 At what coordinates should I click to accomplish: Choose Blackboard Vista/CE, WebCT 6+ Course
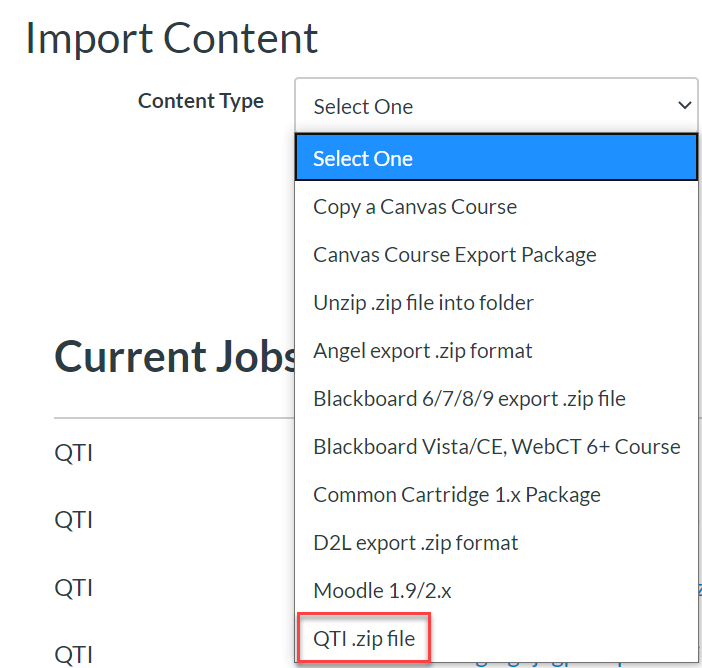click(x=496, y=447)
